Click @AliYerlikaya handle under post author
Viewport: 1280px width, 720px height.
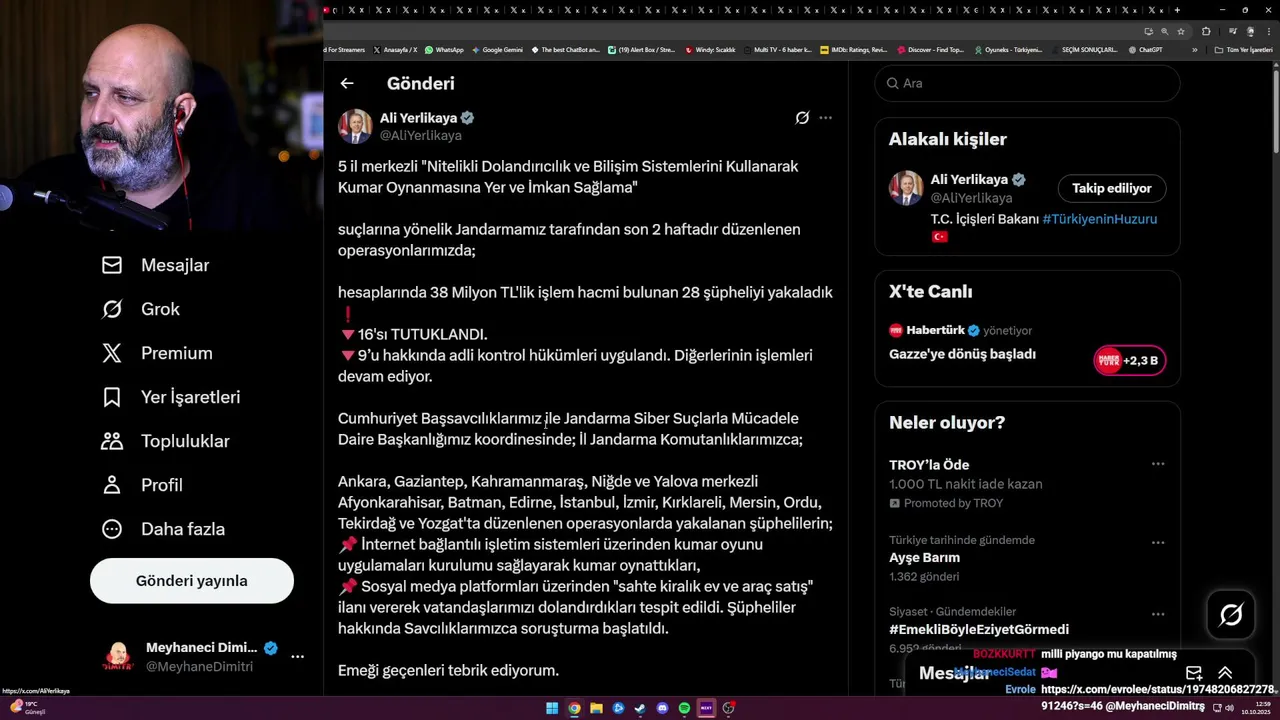[420, 135]
